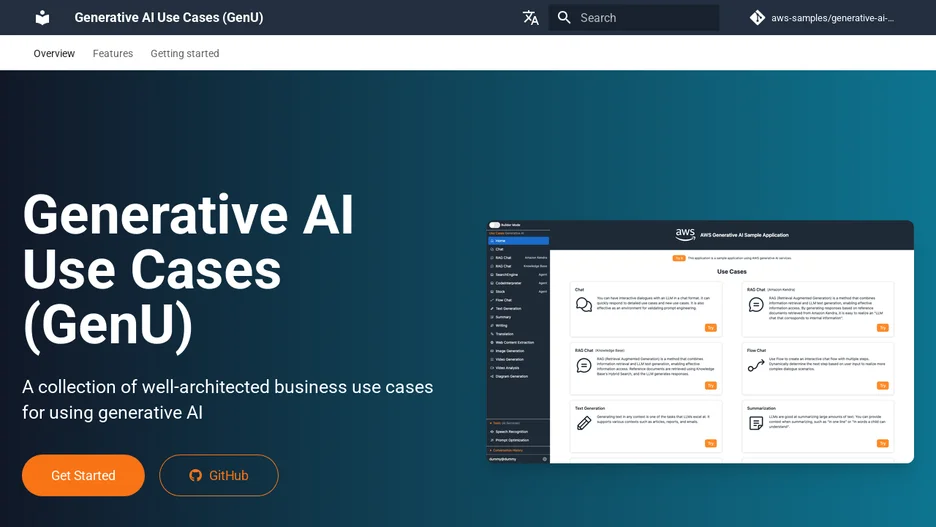
Task: Click settings gear beside dummy@dummy in preview
Action: coord(544,459)
